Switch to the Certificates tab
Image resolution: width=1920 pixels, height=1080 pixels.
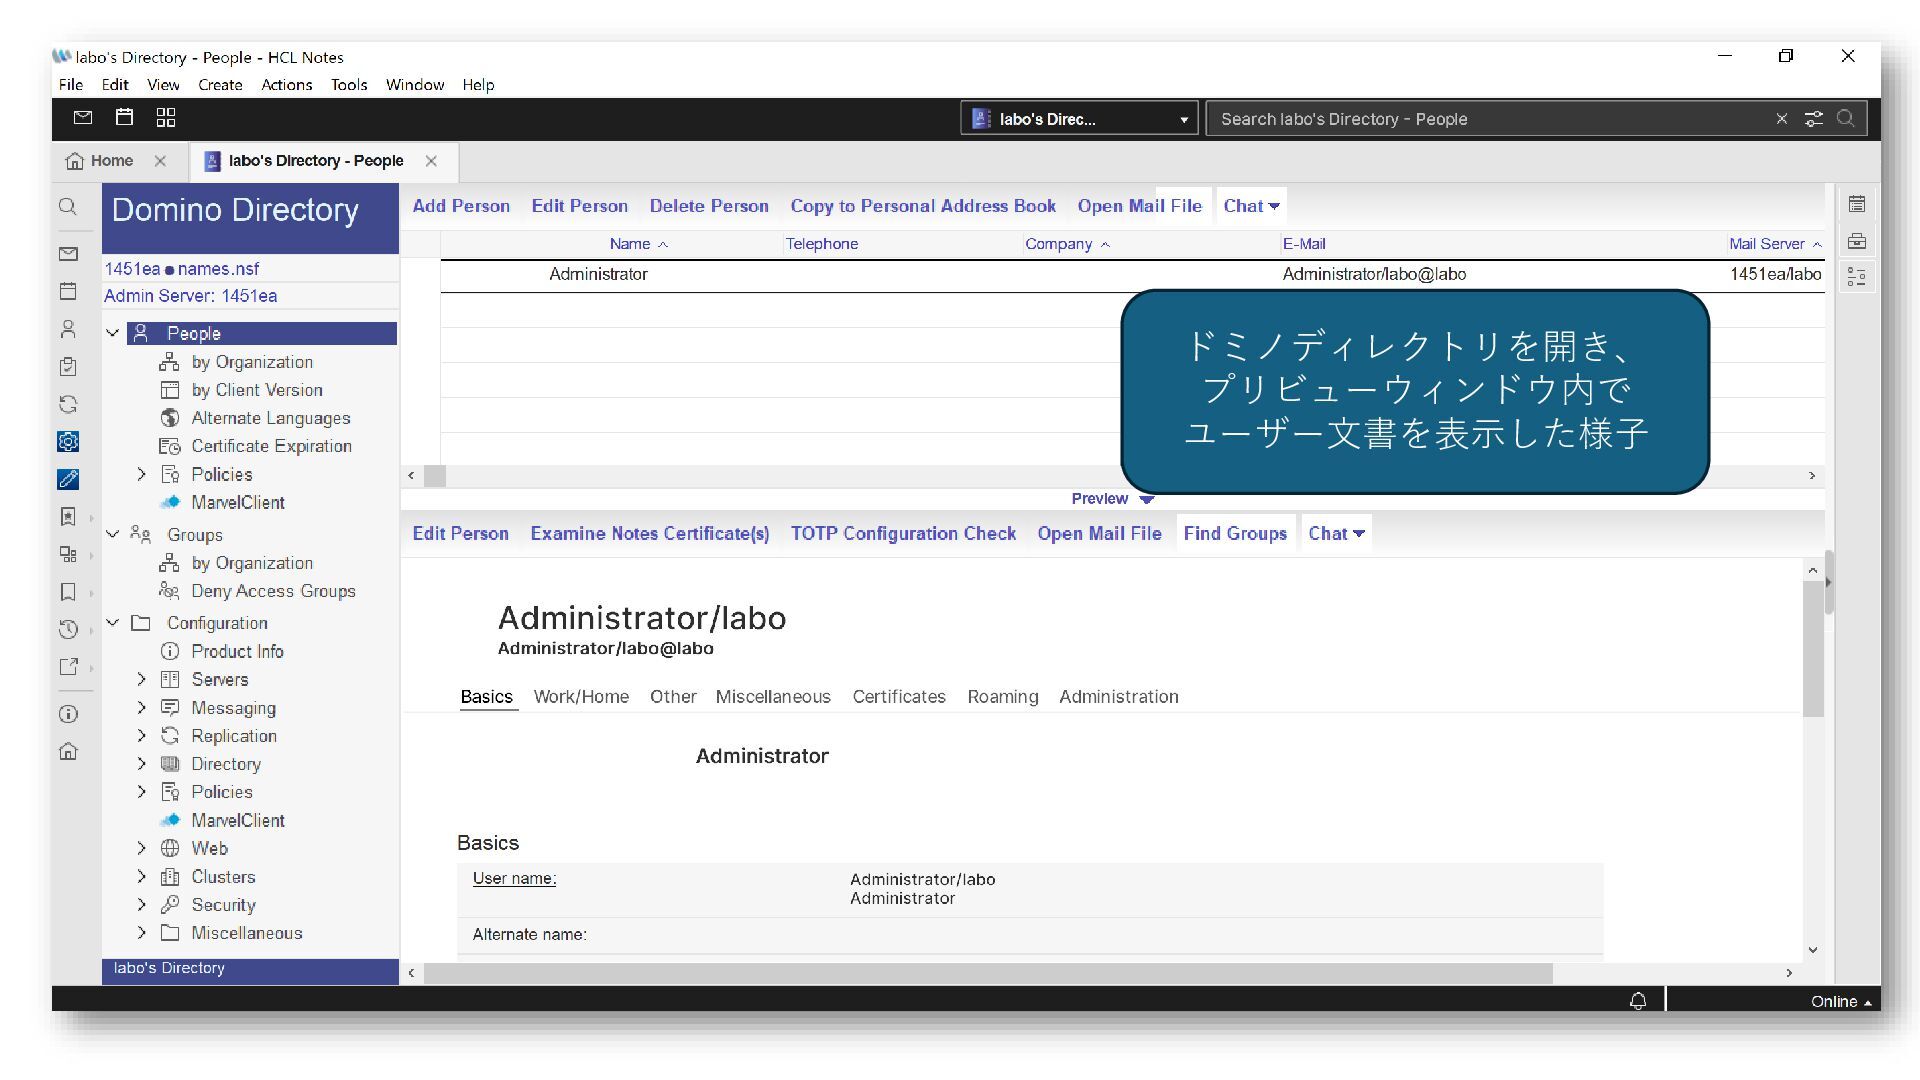(898, 697)
